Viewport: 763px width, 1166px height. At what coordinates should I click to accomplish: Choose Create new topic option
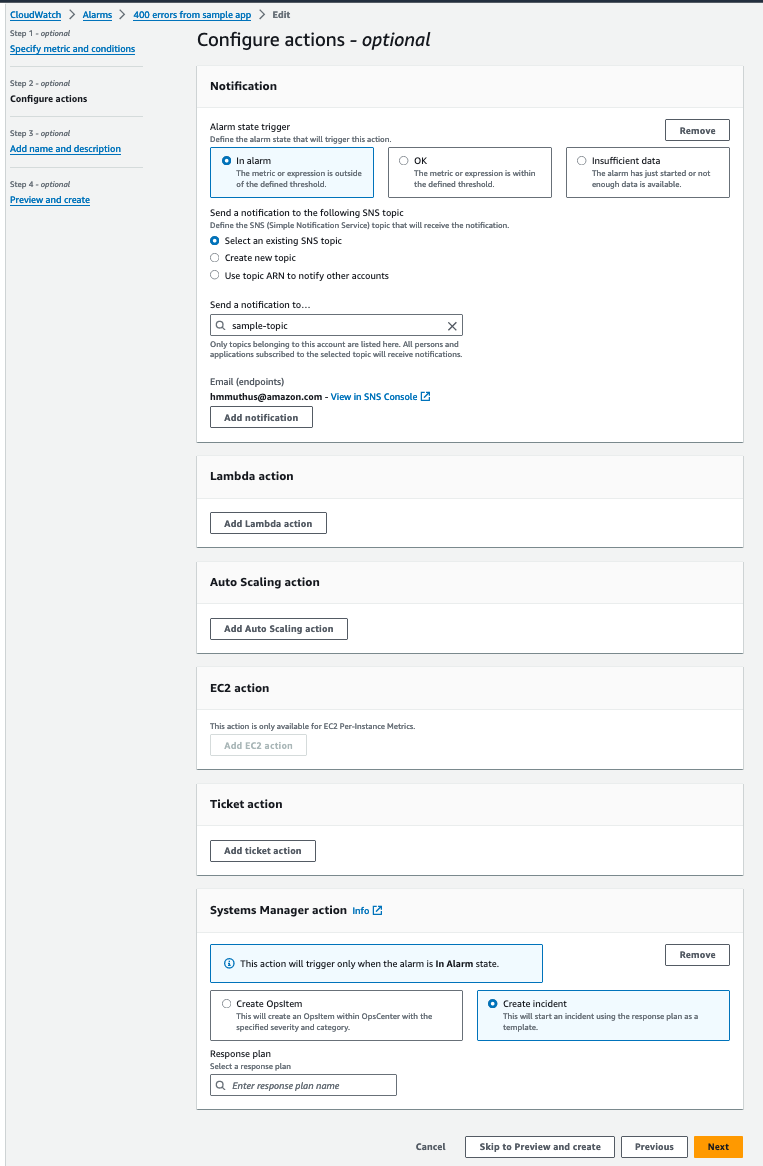click(x=214, y=257)
